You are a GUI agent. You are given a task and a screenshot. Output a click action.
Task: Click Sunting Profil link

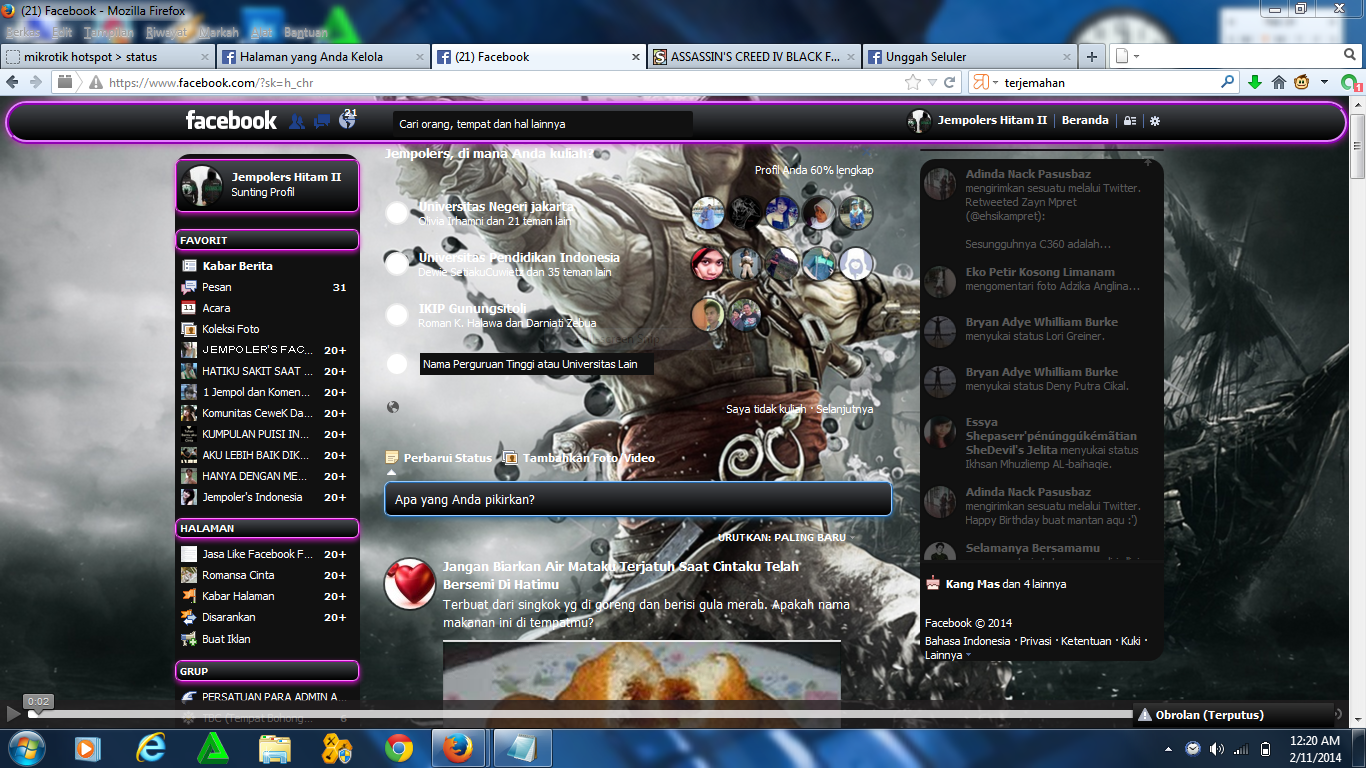pyautogui.click(x=263, y=192)
